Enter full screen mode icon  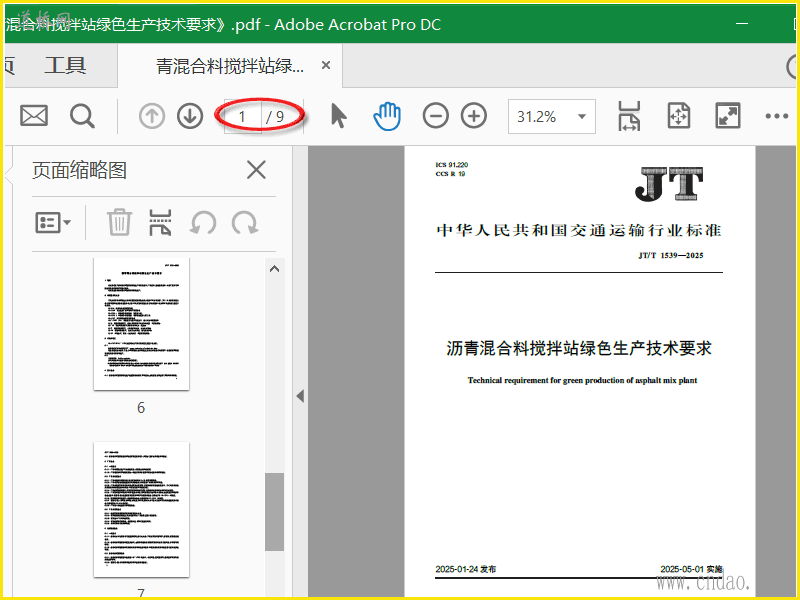728,116
